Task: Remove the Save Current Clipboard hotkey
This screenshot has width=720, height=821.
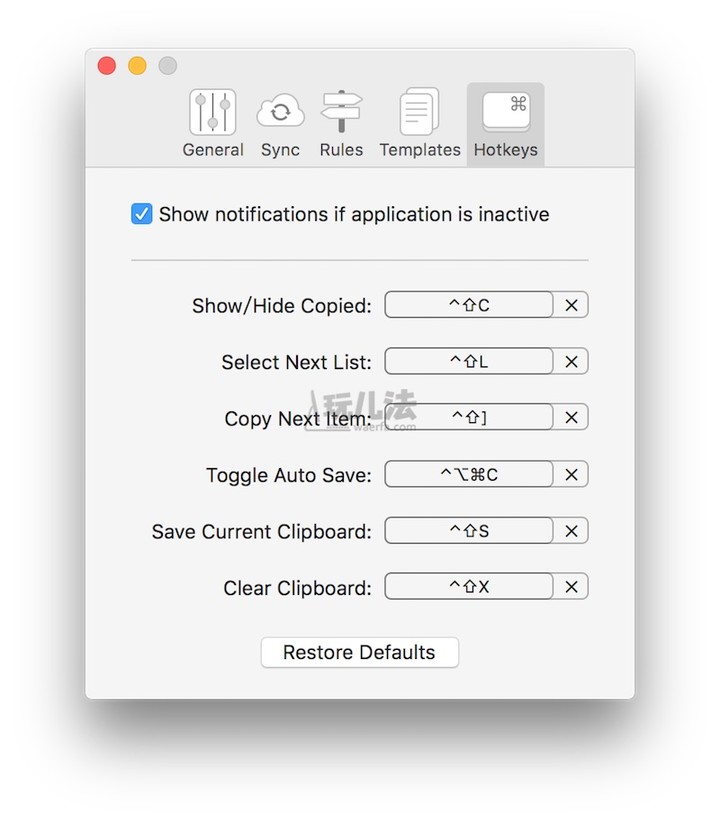Action: click(x=571, y=531)
